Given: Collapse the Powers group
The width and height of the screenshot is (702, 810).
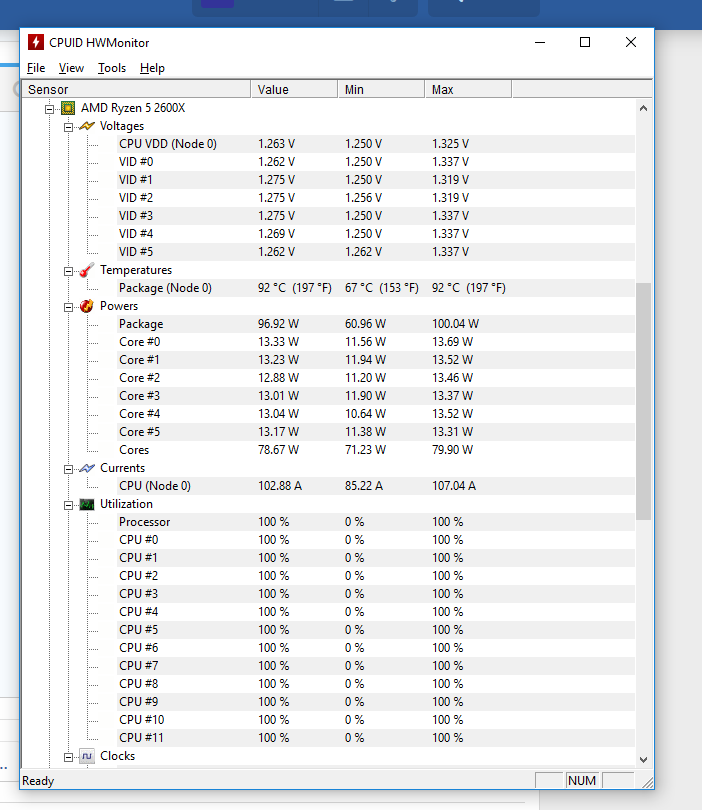Looking at the screenshot, I should point(68,307).
